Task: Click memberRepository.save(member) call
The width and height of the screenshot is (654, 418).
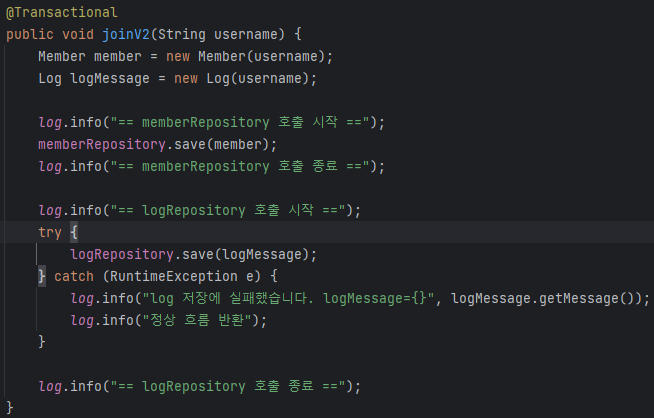Action: [x=153, y=144]
